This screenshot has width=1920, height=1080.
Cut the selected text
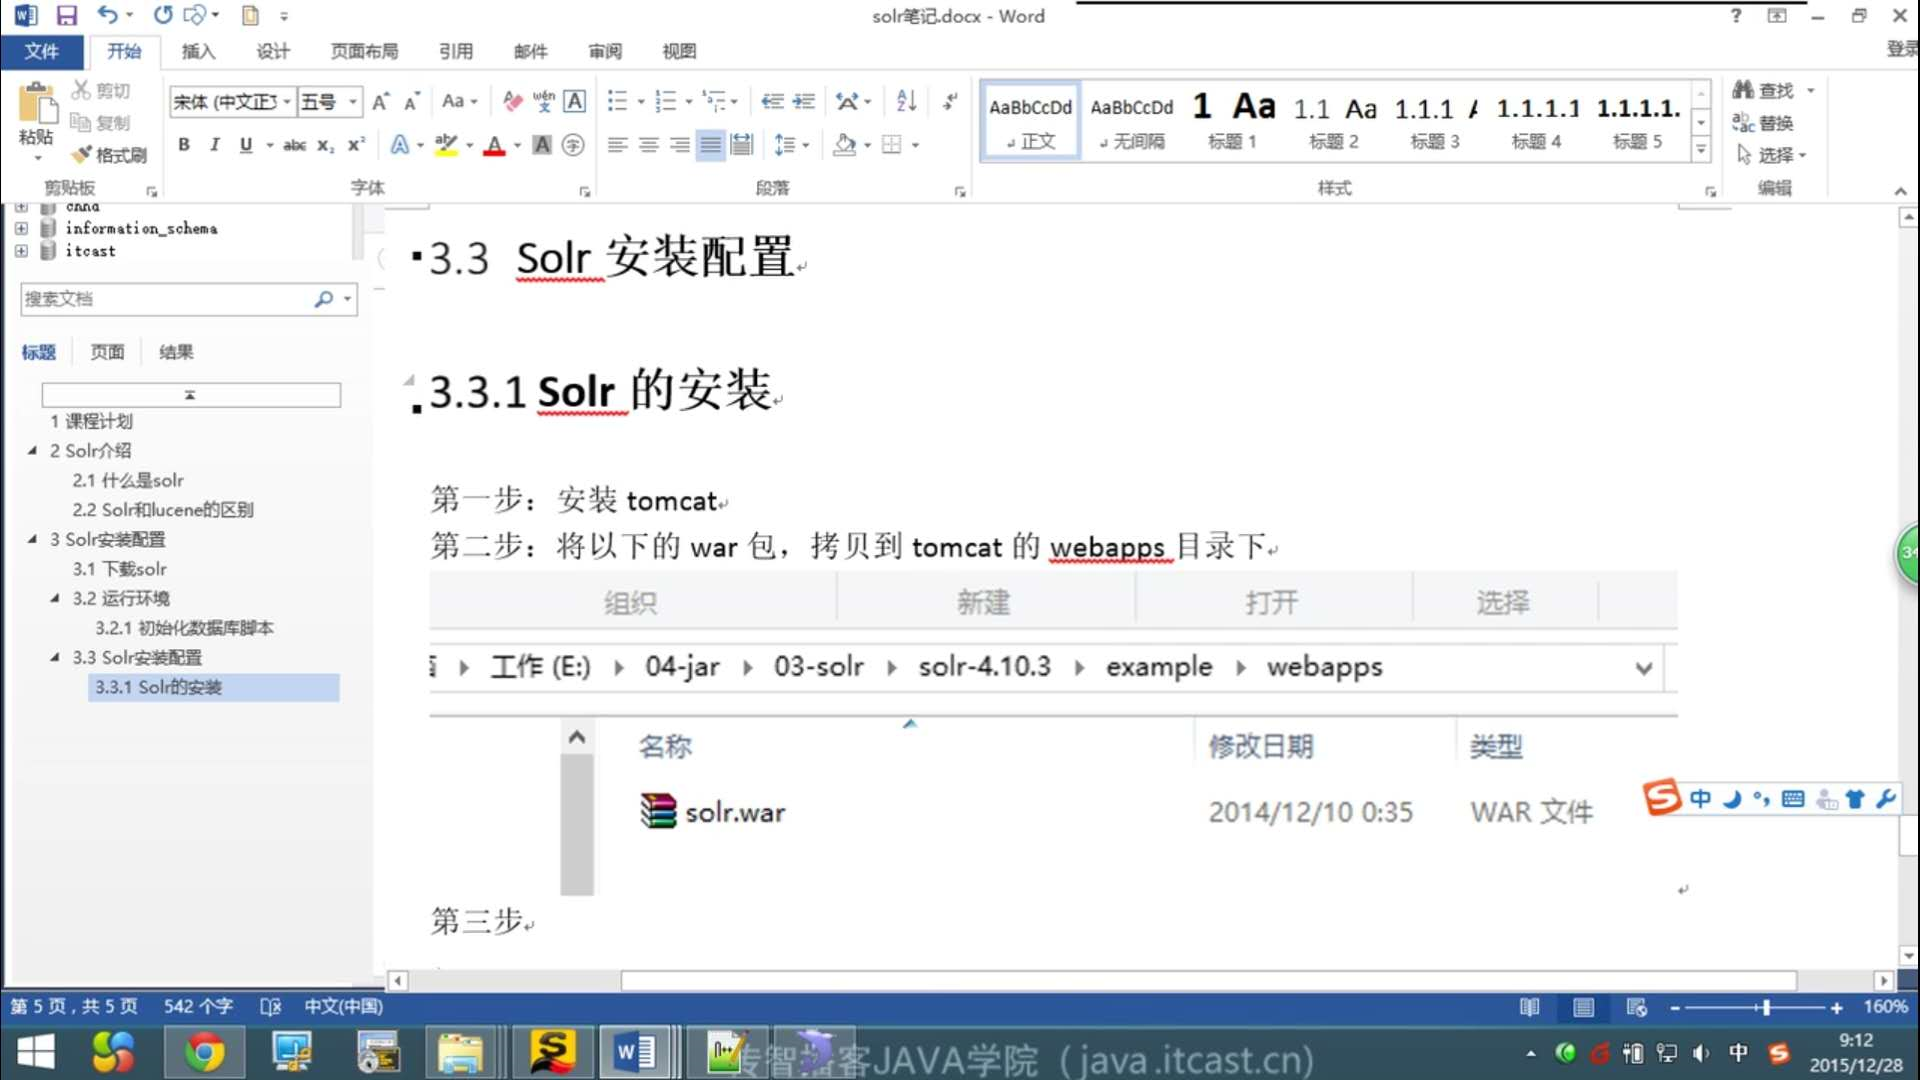101,91
